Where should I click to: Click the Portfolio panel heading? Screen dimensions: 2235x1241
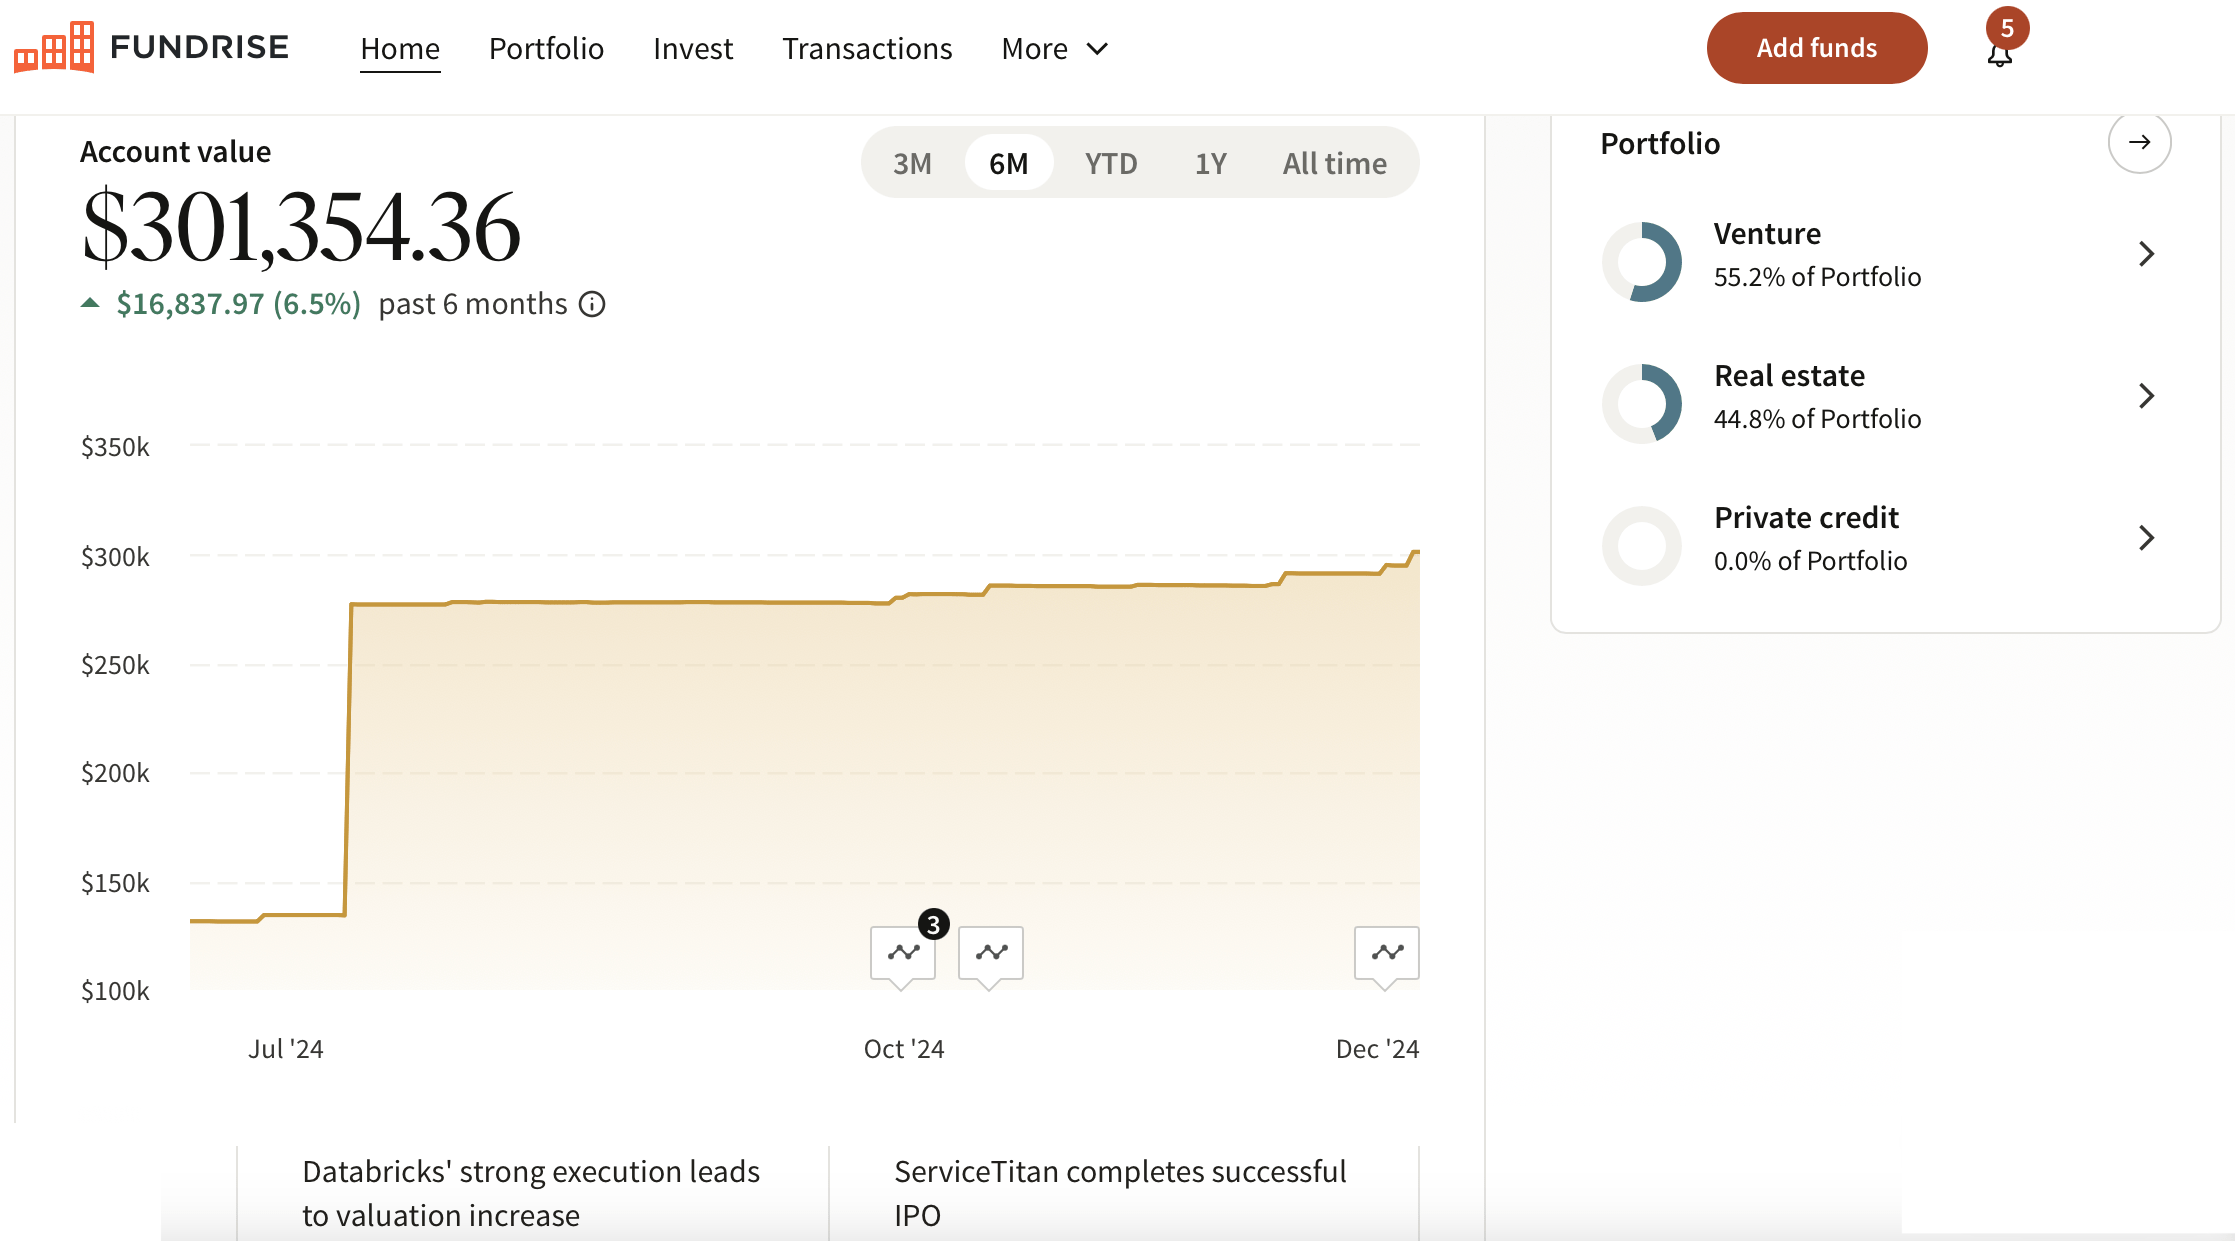1660,144
